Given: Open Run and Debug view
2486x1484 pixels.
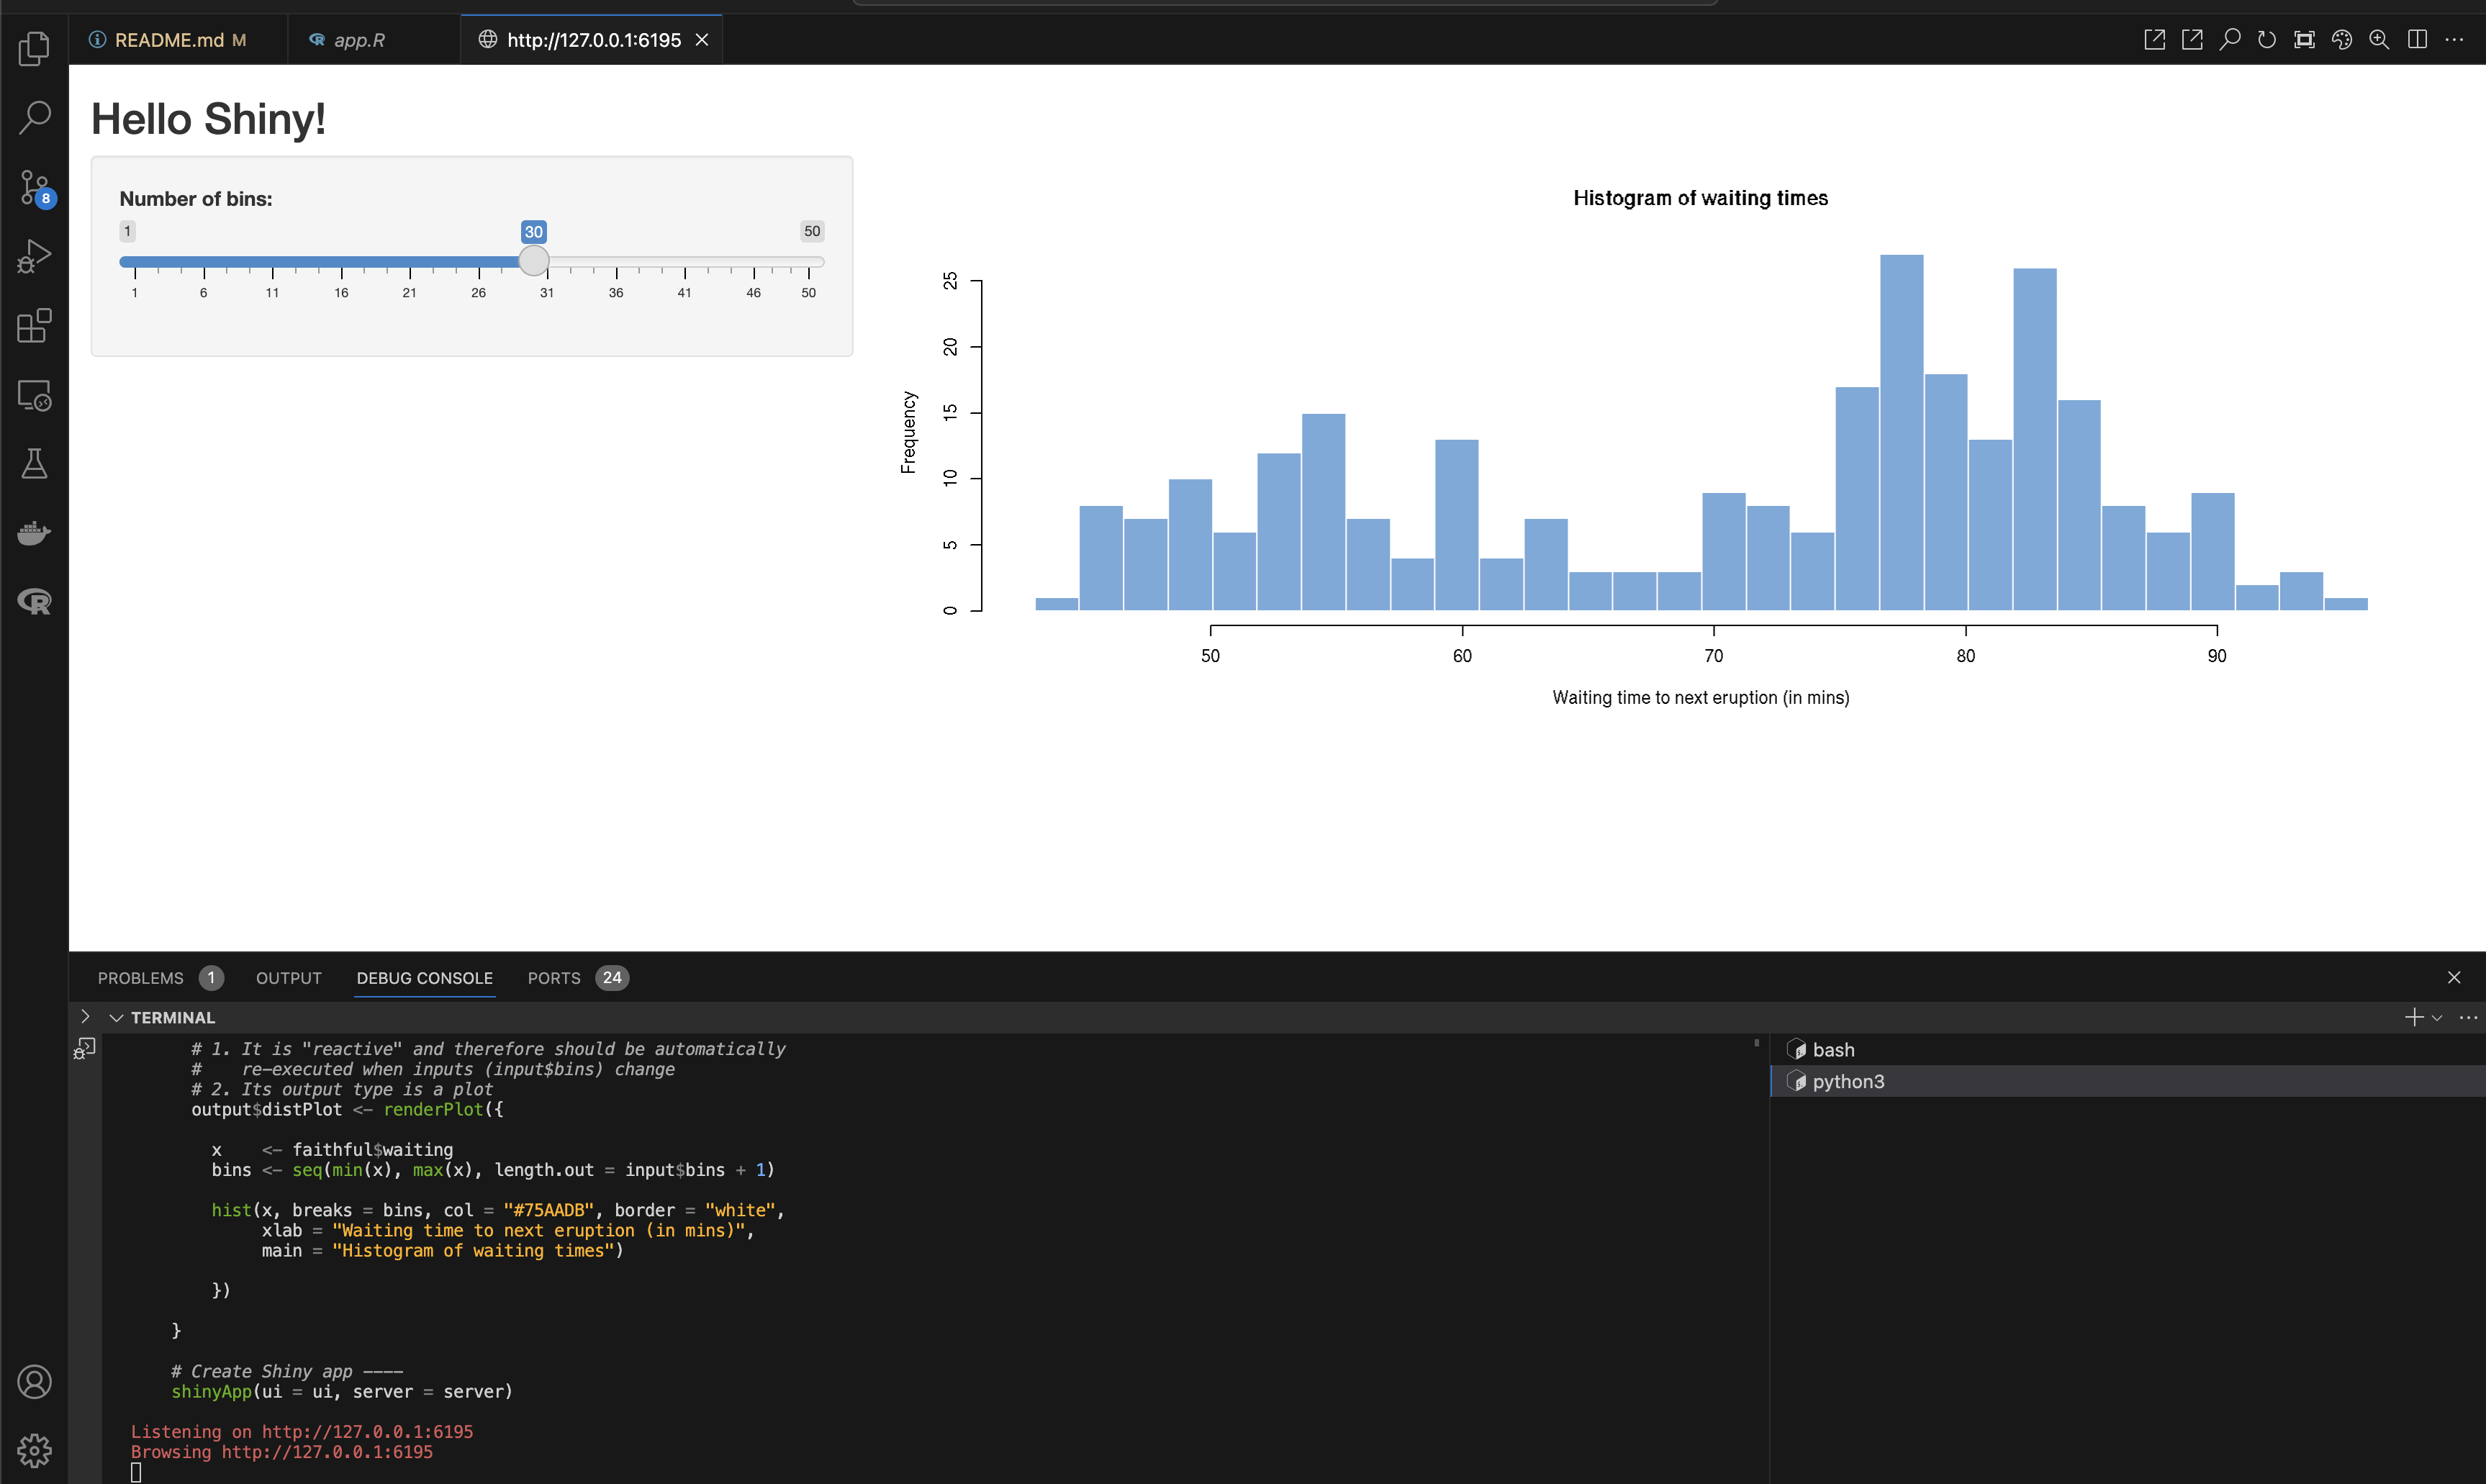Looking at the screenshot, I should 34,256.
